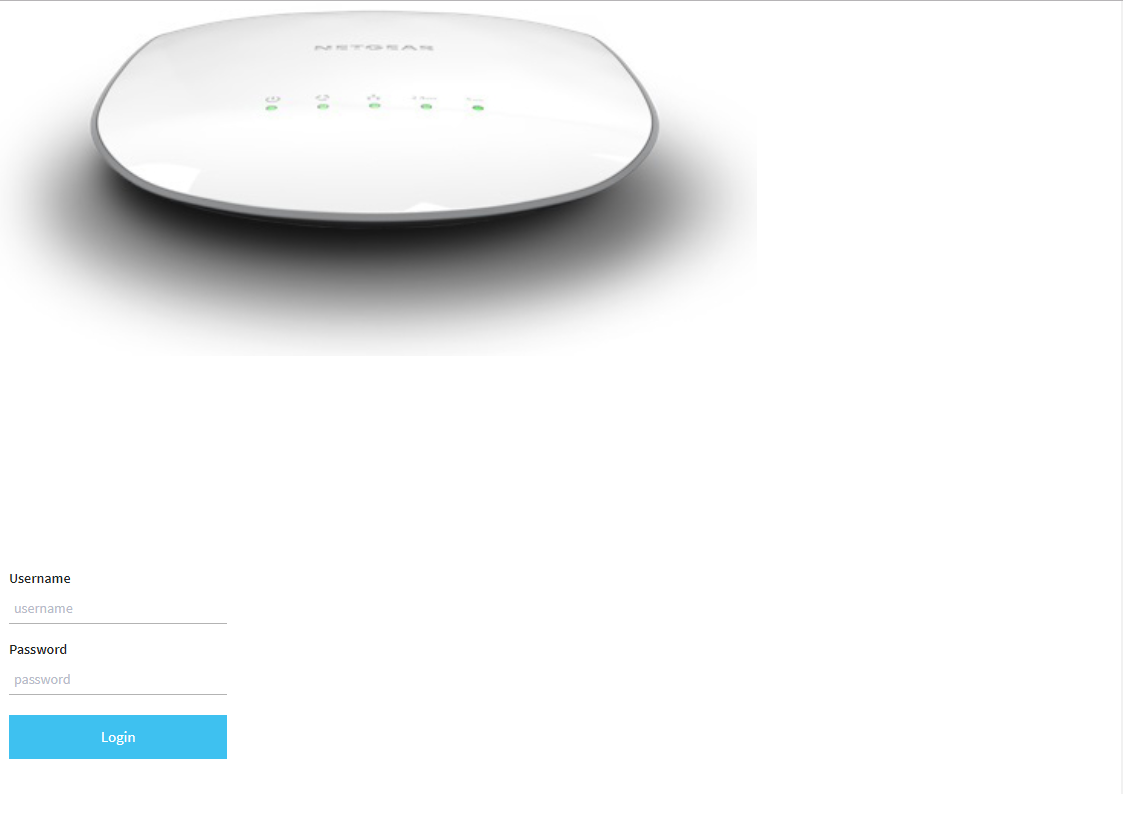Click the 5 GHz label on the router
This screenshot has height=814, width=1126.
pos(475,100)
